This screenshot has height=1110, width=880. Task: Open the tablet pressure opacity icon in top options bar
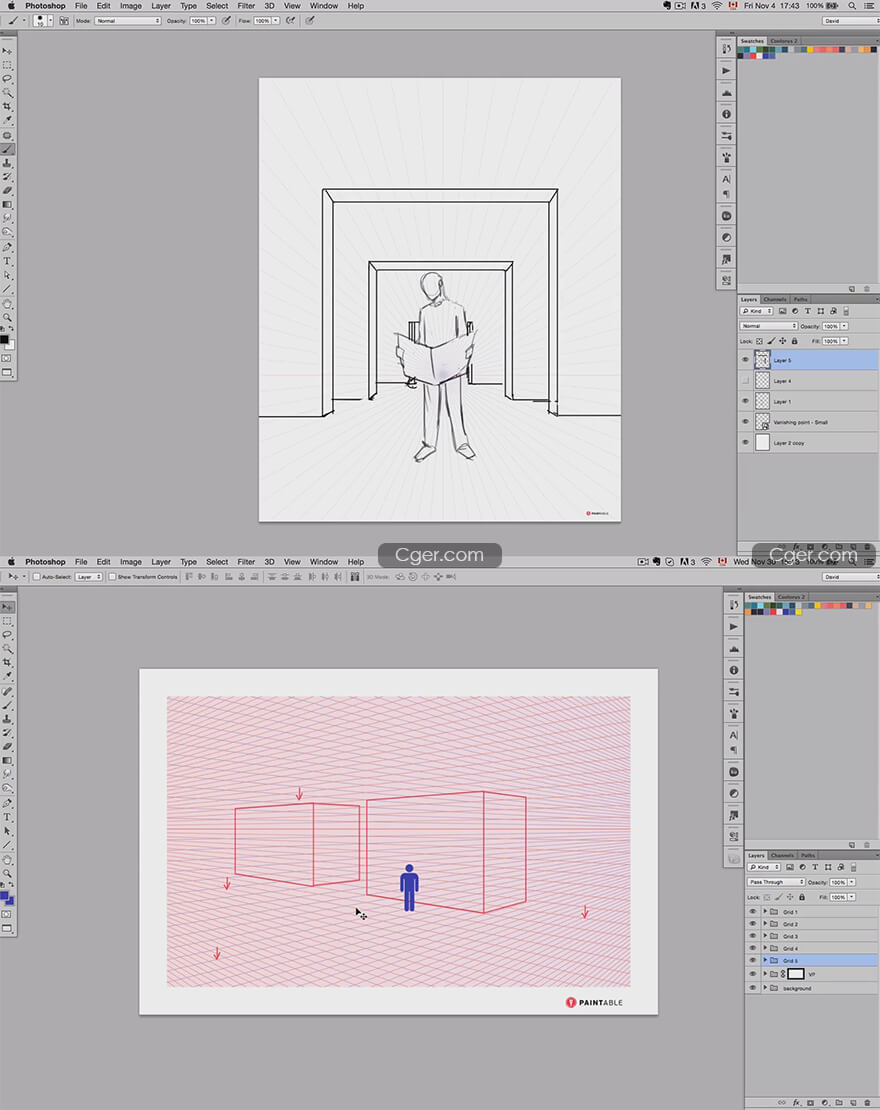pyautogui.click(x=227, y=21)
